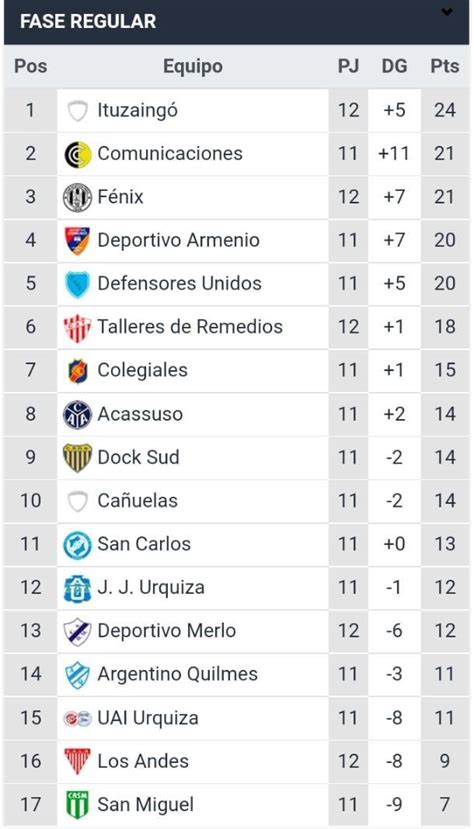Click the Los Andes red-striped crest
This screenshot has width=474, height=829.
tap(78, 761)
